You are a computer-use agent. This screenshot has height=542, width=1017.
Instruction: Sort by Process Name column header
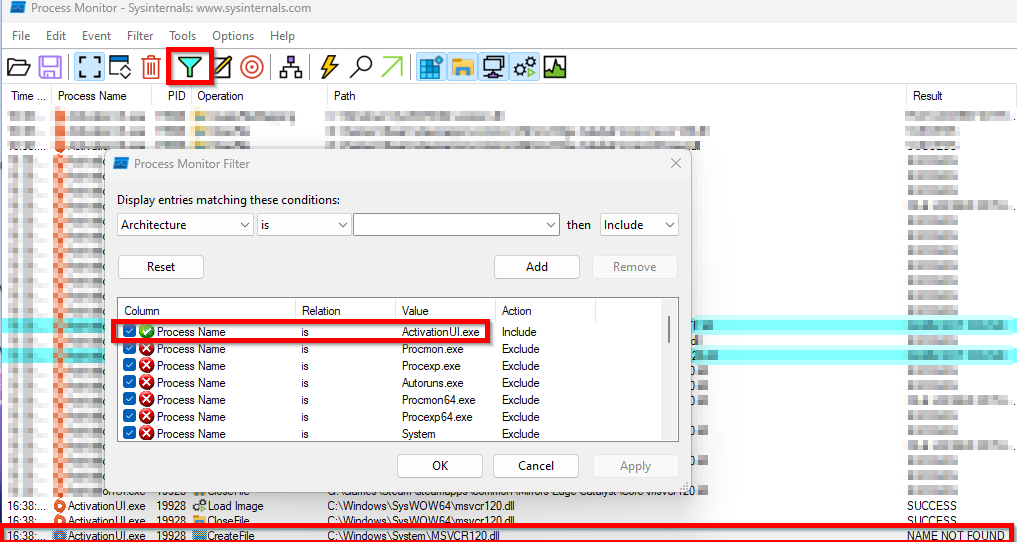pyautogui.click(x=92, y=96)
